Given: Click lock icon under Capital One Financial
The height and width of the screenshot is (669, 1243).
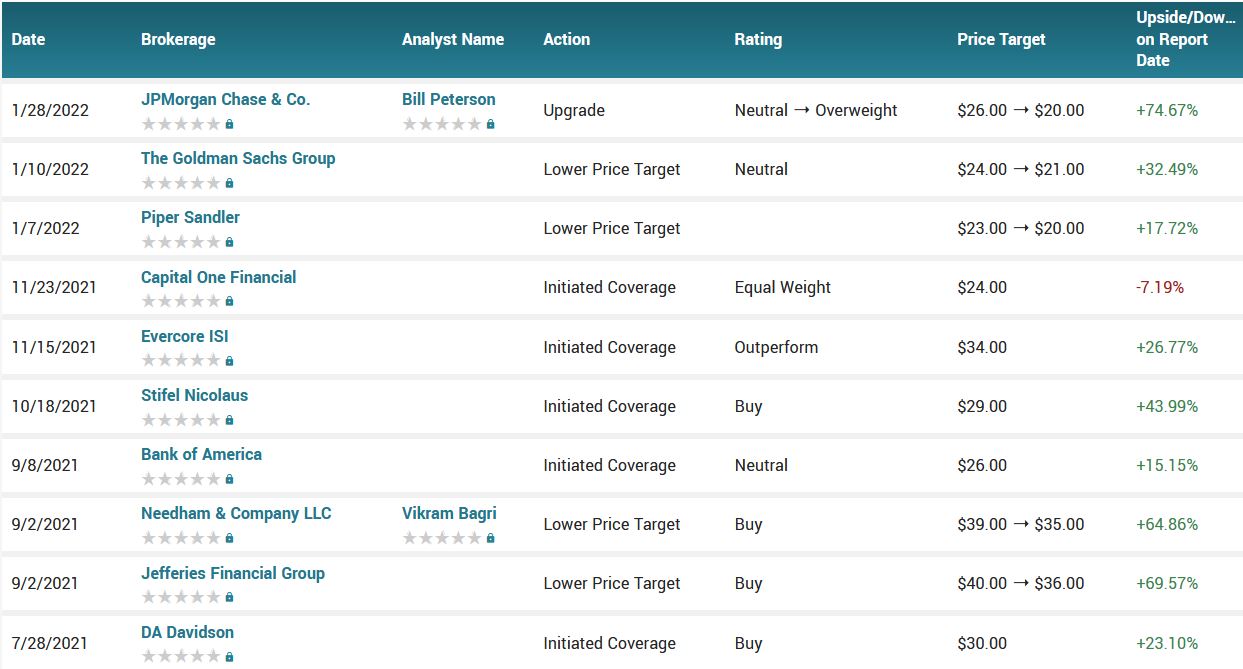Looking at the screenshot, I should [229, 301].
